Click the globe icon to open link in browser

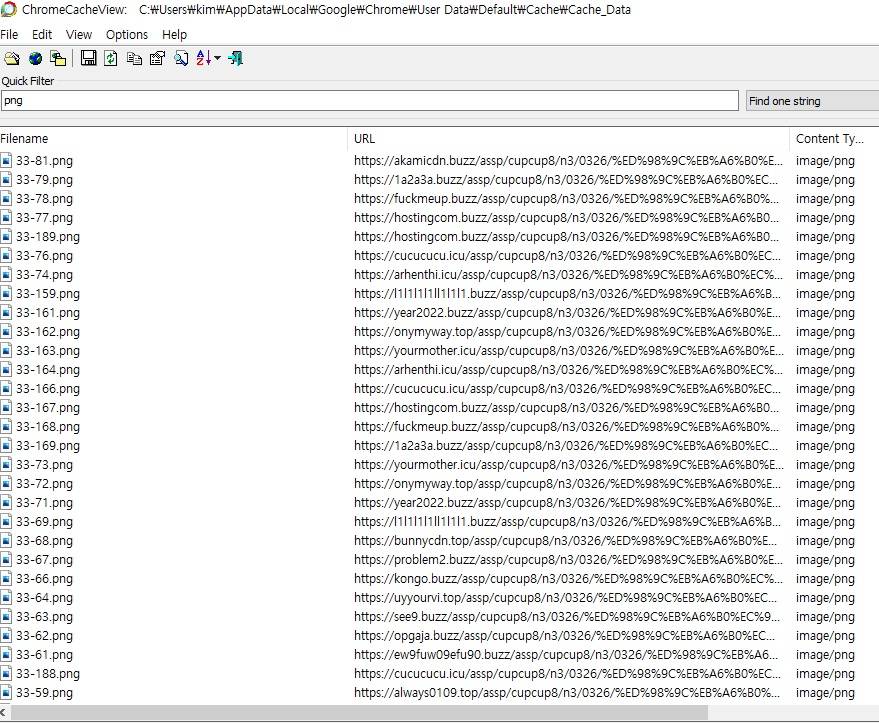point(35,59)
